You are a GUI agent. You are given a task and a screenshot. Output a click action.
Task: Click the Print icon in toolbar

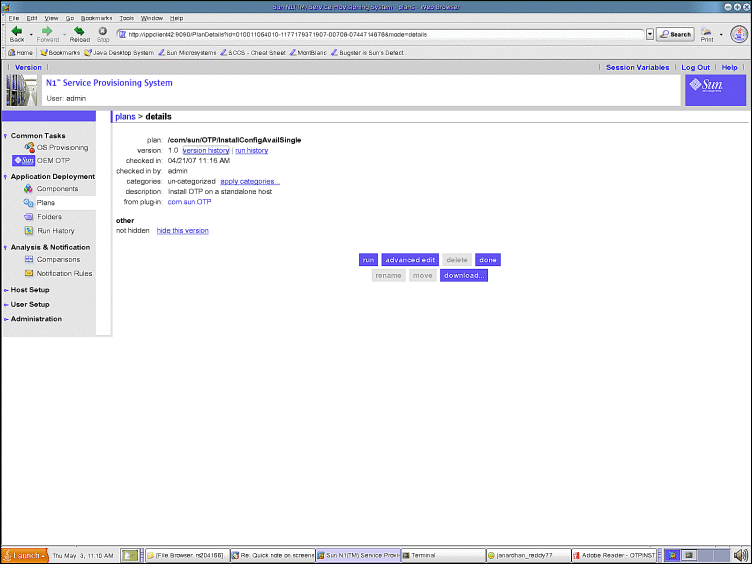(x=706, y=32)
